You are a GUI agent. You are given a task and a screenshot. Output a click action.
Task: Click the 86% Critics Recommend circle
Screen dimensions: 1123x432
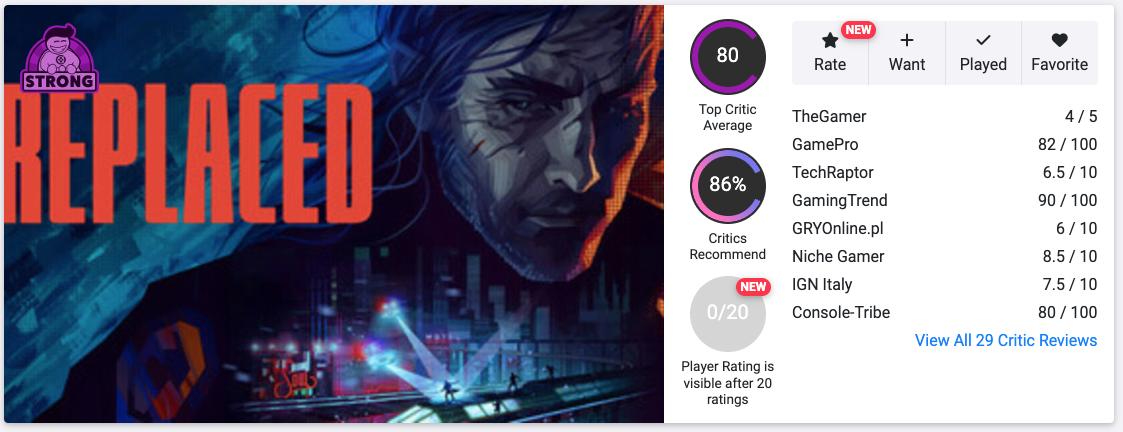(728, 186)
